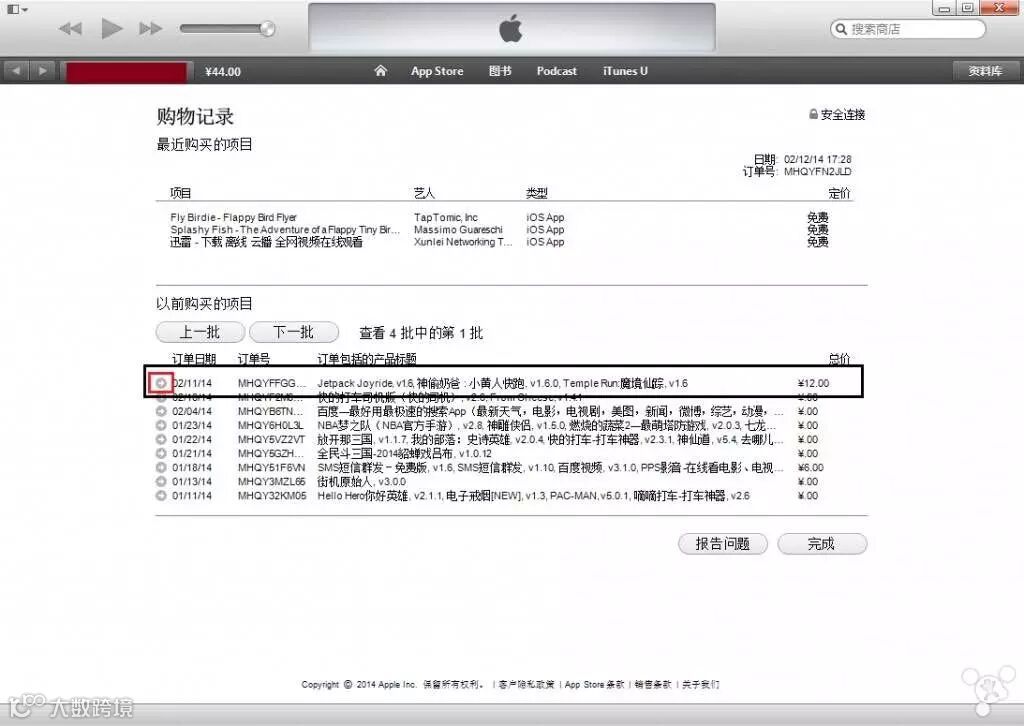Click artist name Massimo Guareschi
The height and width of the screenshot is (726, 1024).
tap(458, 230)
